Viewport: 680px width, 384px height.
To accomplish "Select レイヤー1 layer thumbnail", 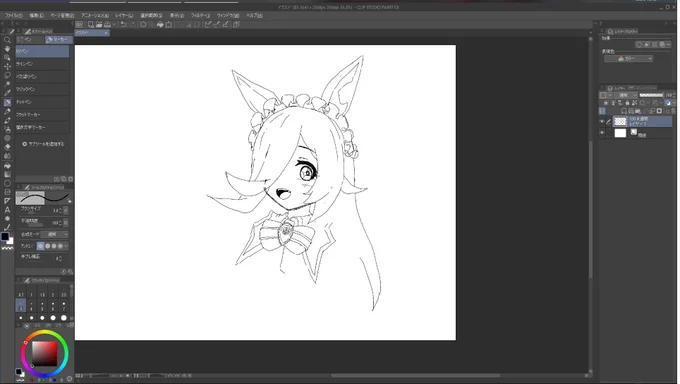I will tap(620, 121).
